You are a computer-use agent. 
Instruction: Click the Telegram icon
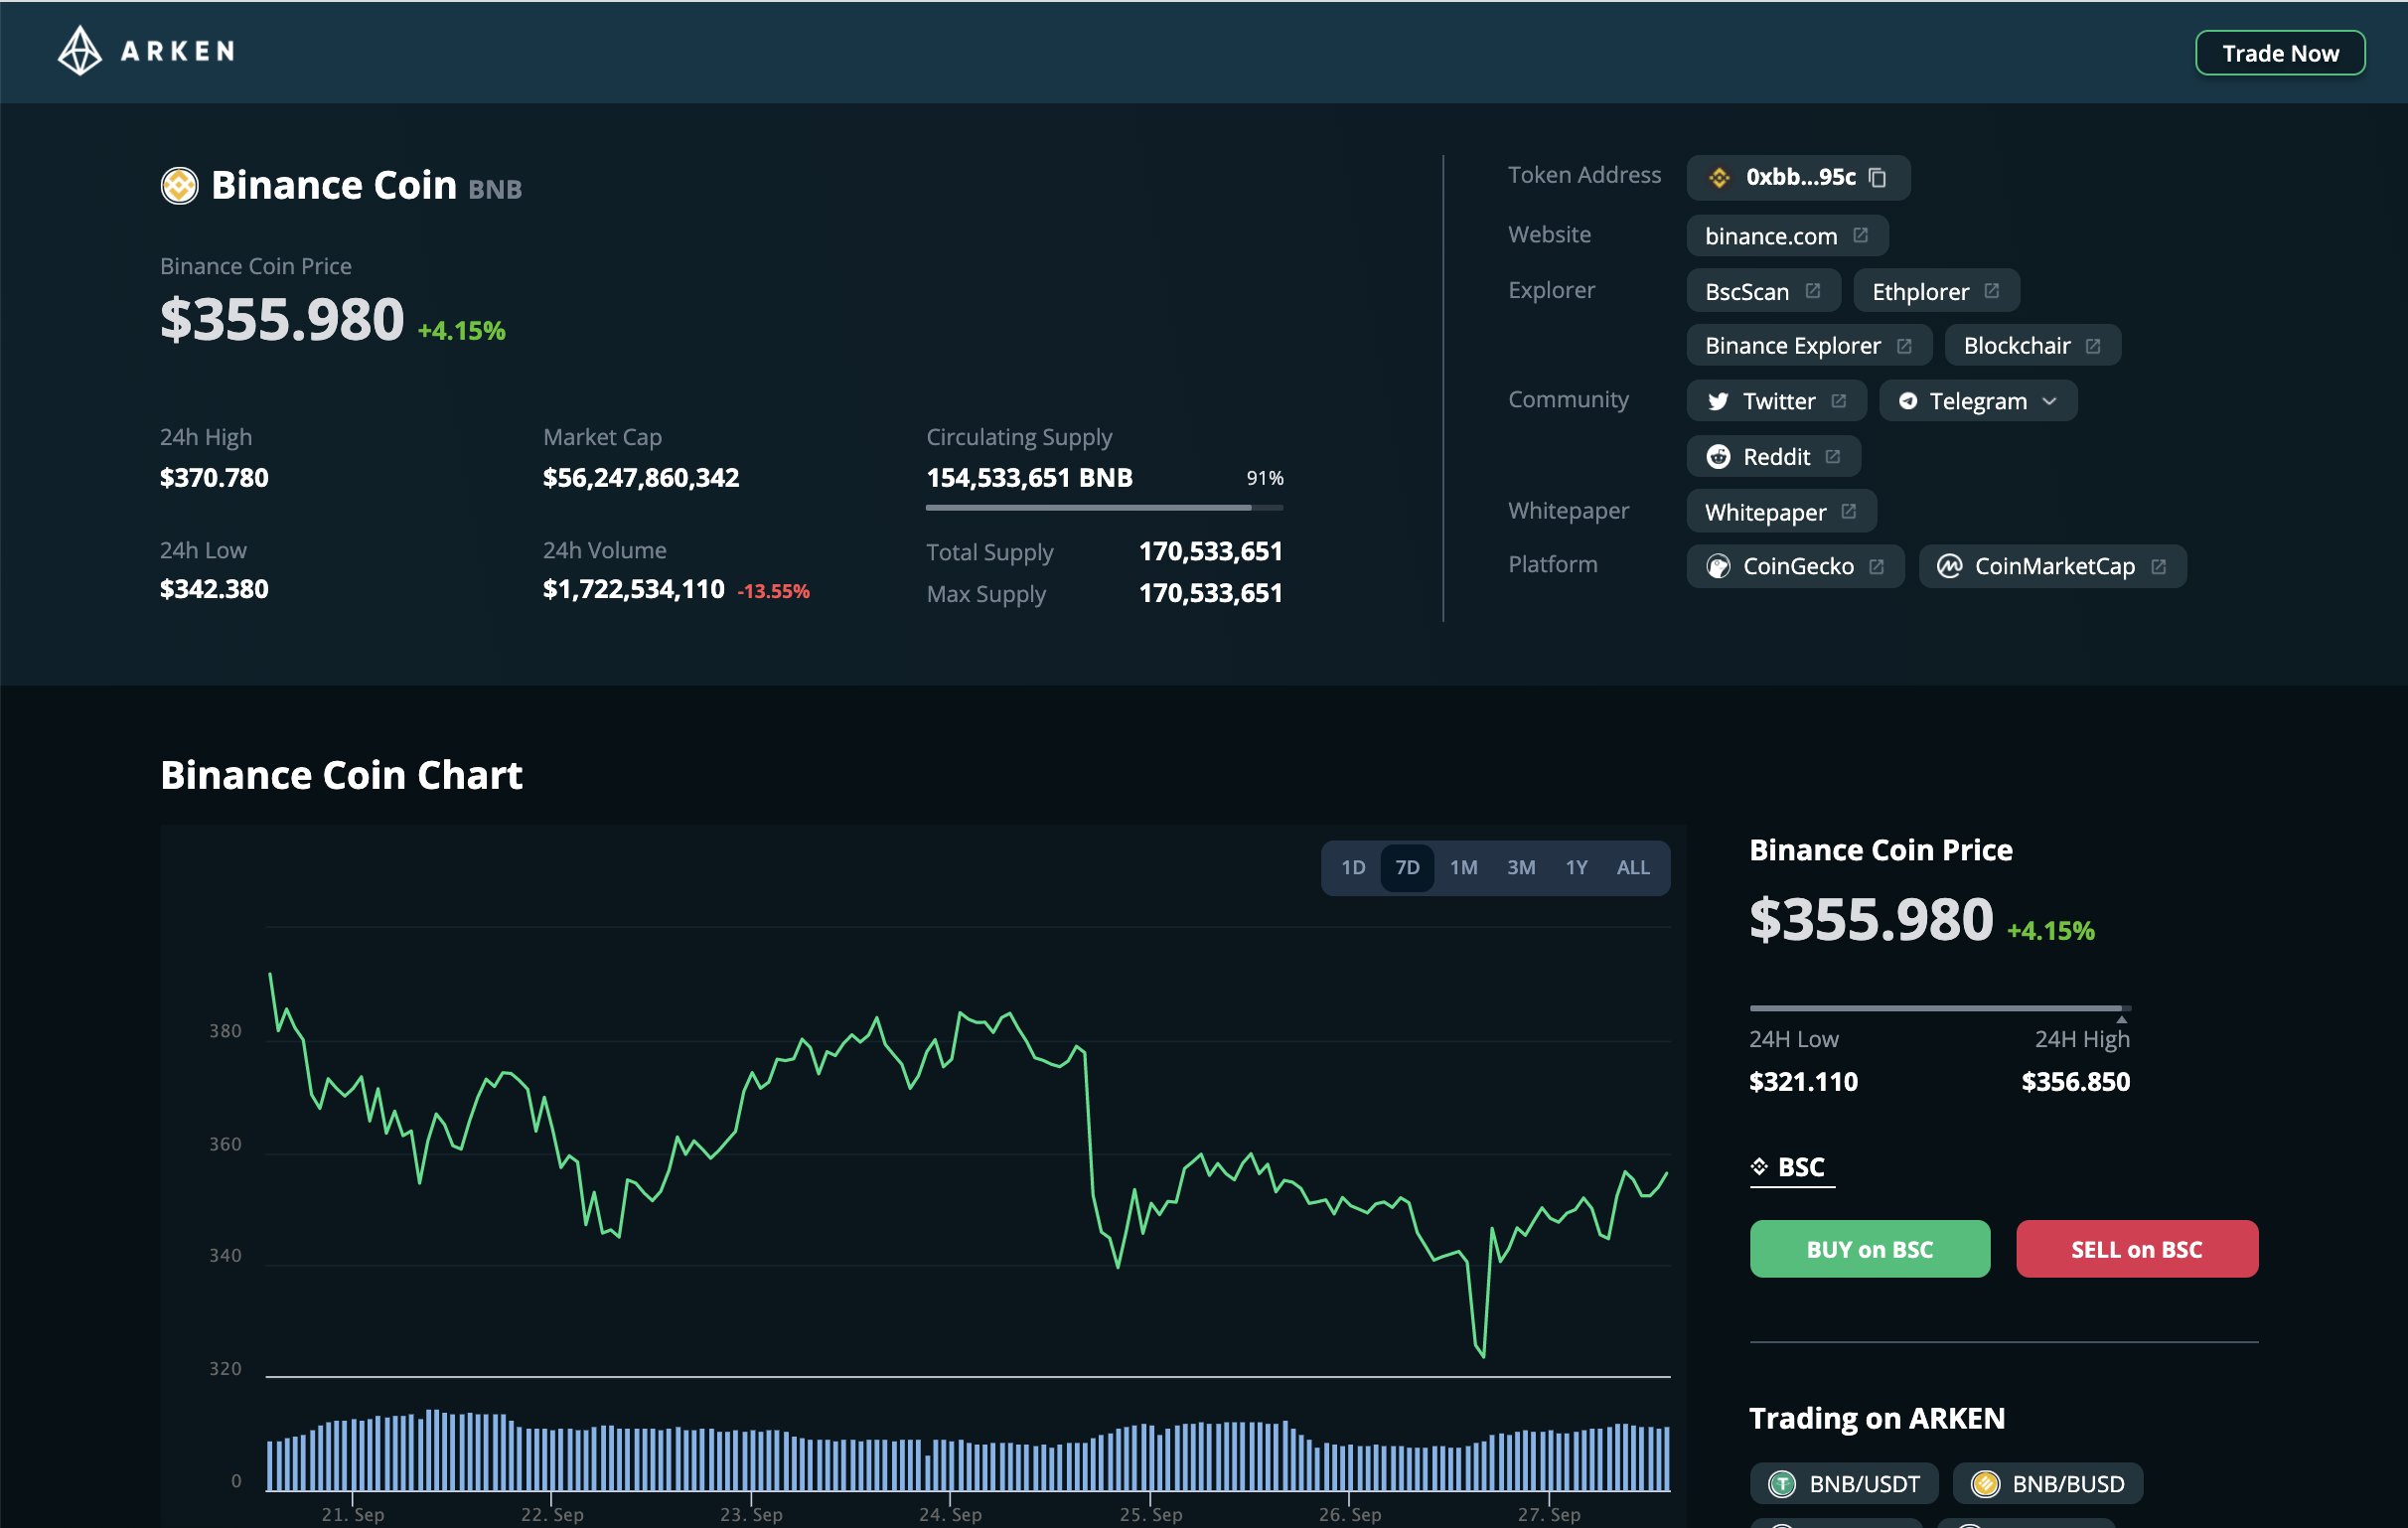tap(1908, 401)
